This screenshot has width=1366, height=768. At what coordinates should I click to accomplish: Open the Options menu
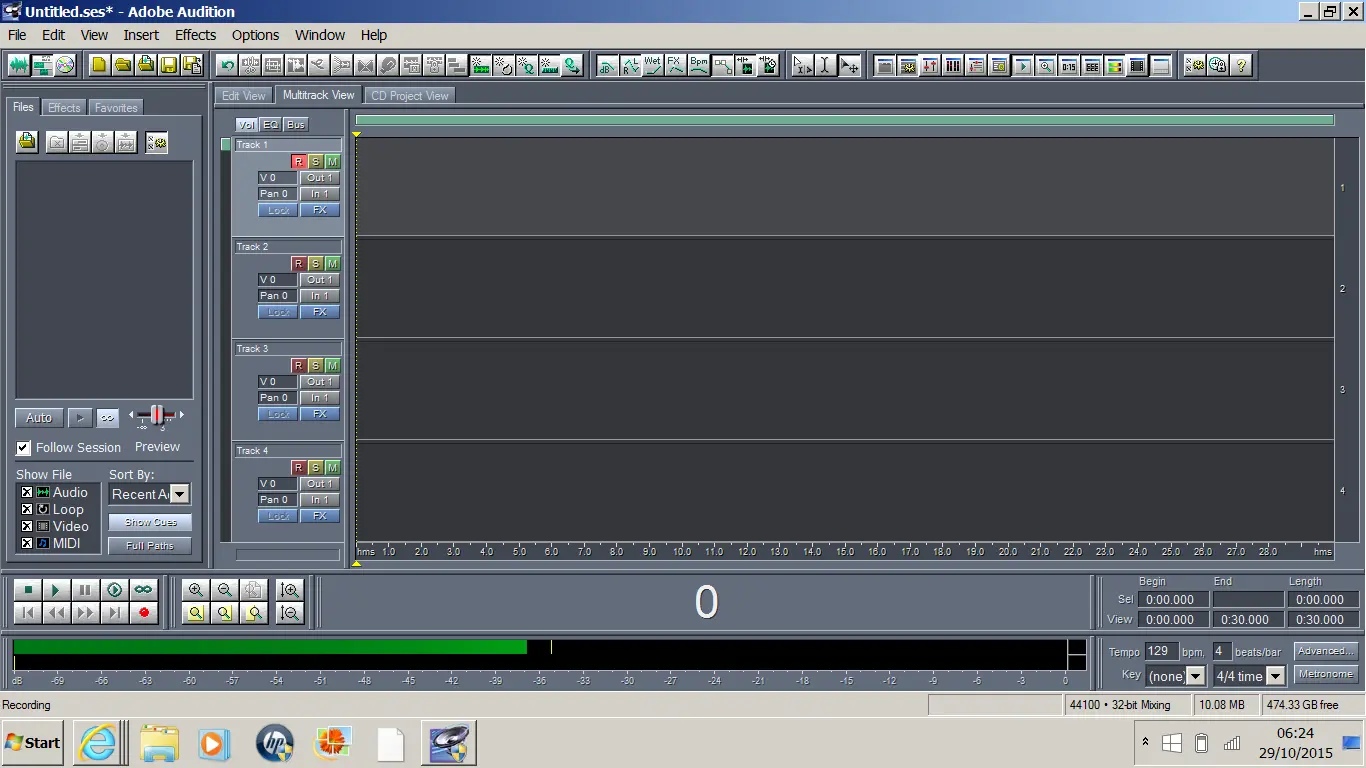(x=255, y=35)
